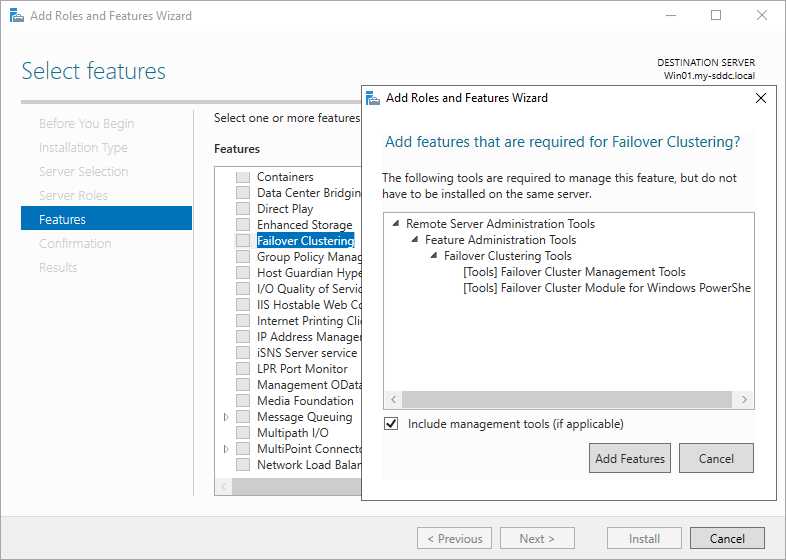Collapse the Feature Administration Tools node
This screenshot has width=786, height=560.
point(415,240)
